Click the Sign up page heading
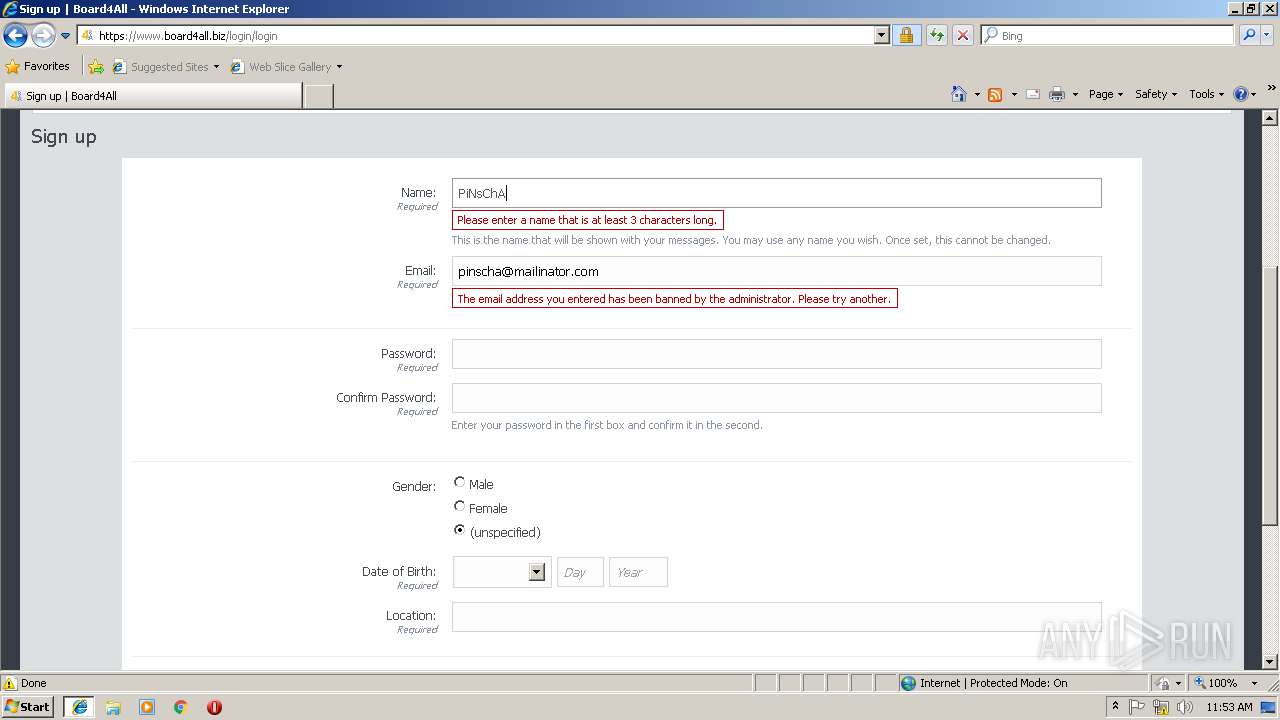This screenshot has height=720, width=1280. coord(64,136)
